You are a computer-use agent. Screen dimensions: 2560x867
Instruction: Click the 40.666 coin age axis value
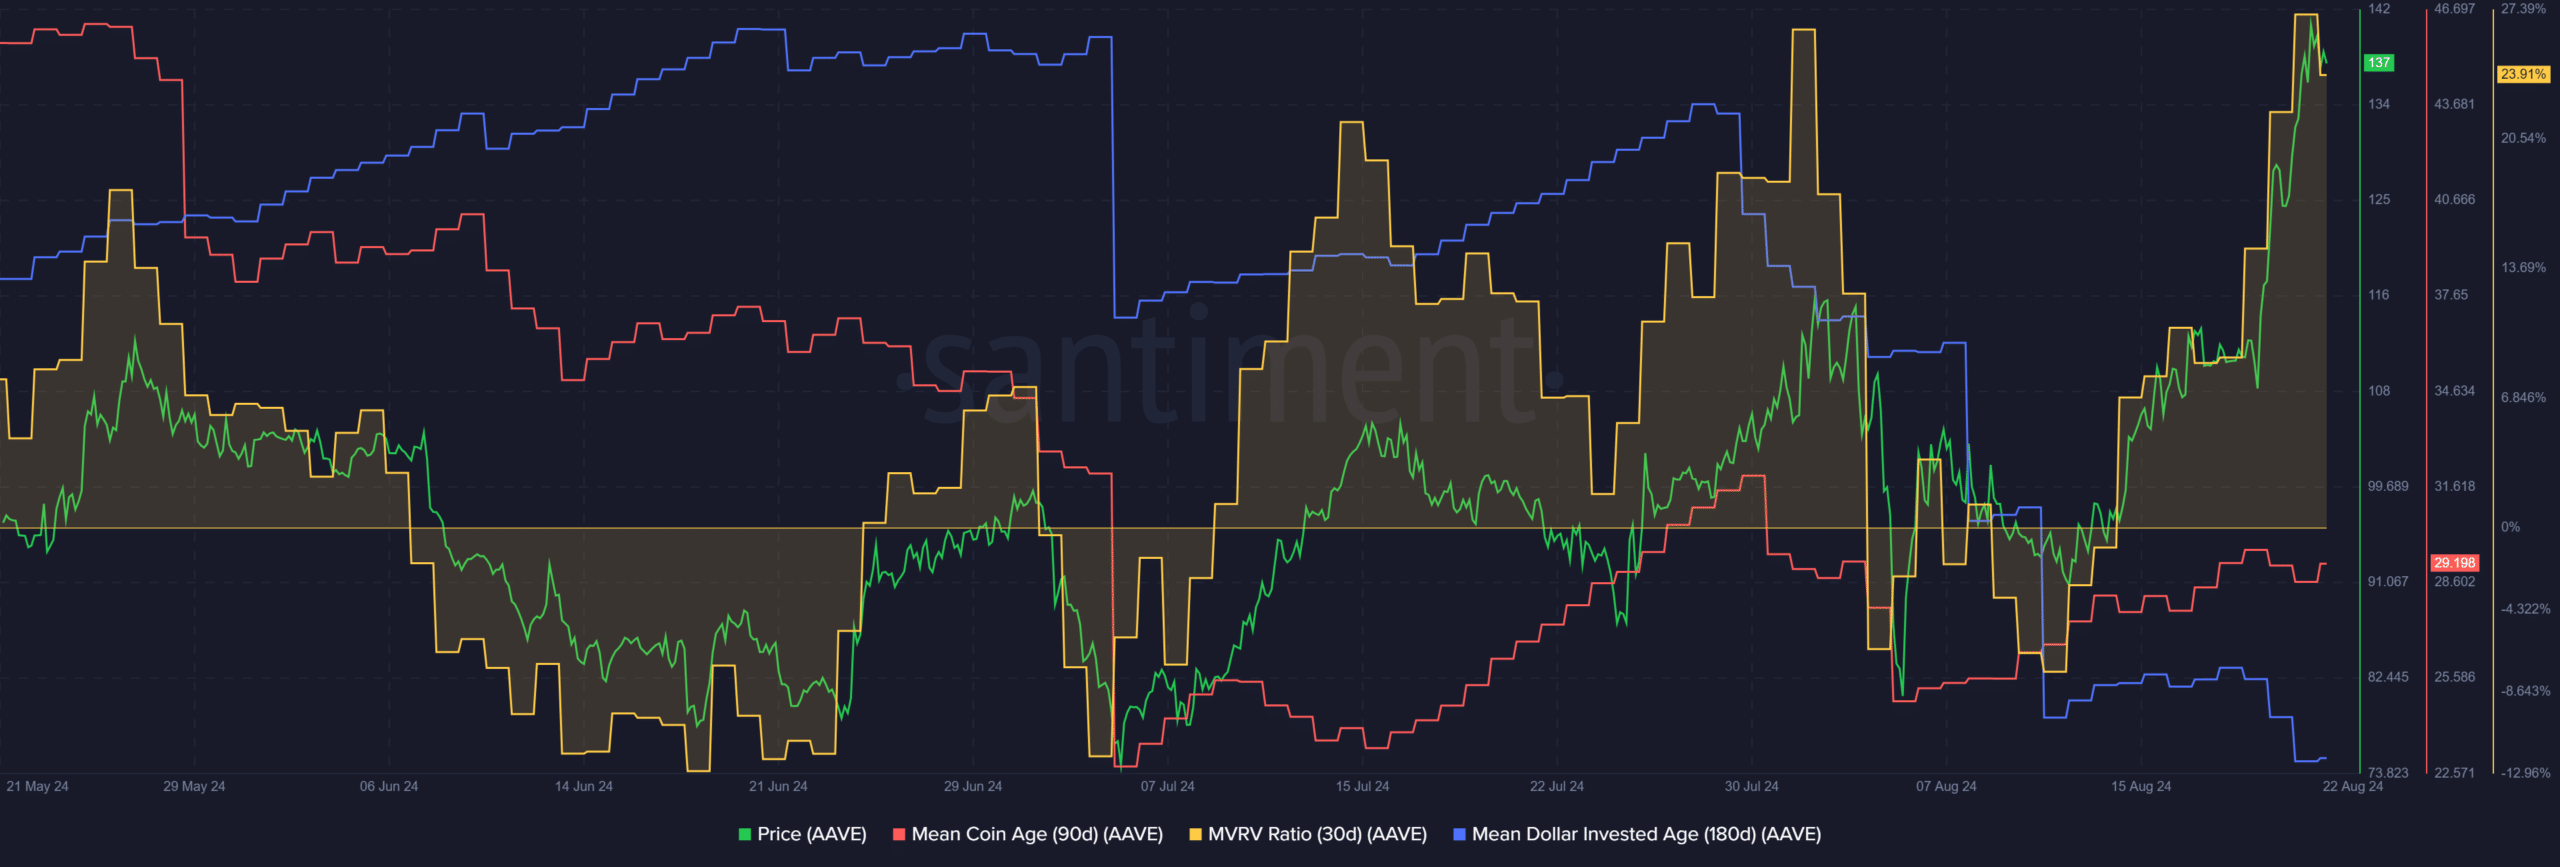2455,199
